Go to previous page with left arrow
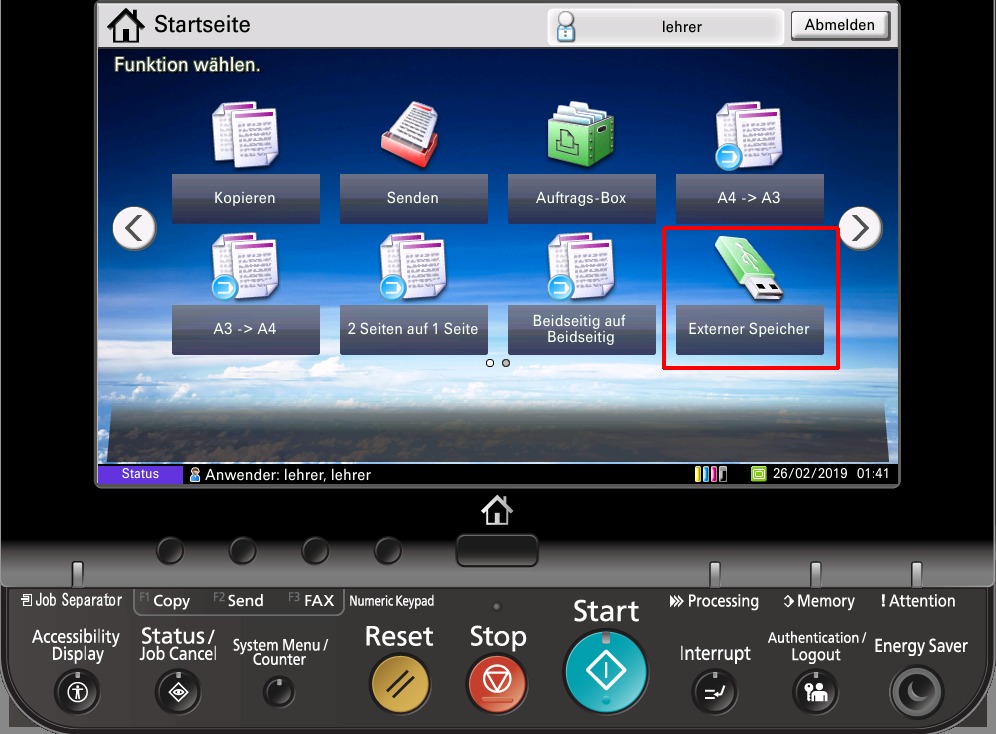996x734 pixels. (x=134, y=229)
